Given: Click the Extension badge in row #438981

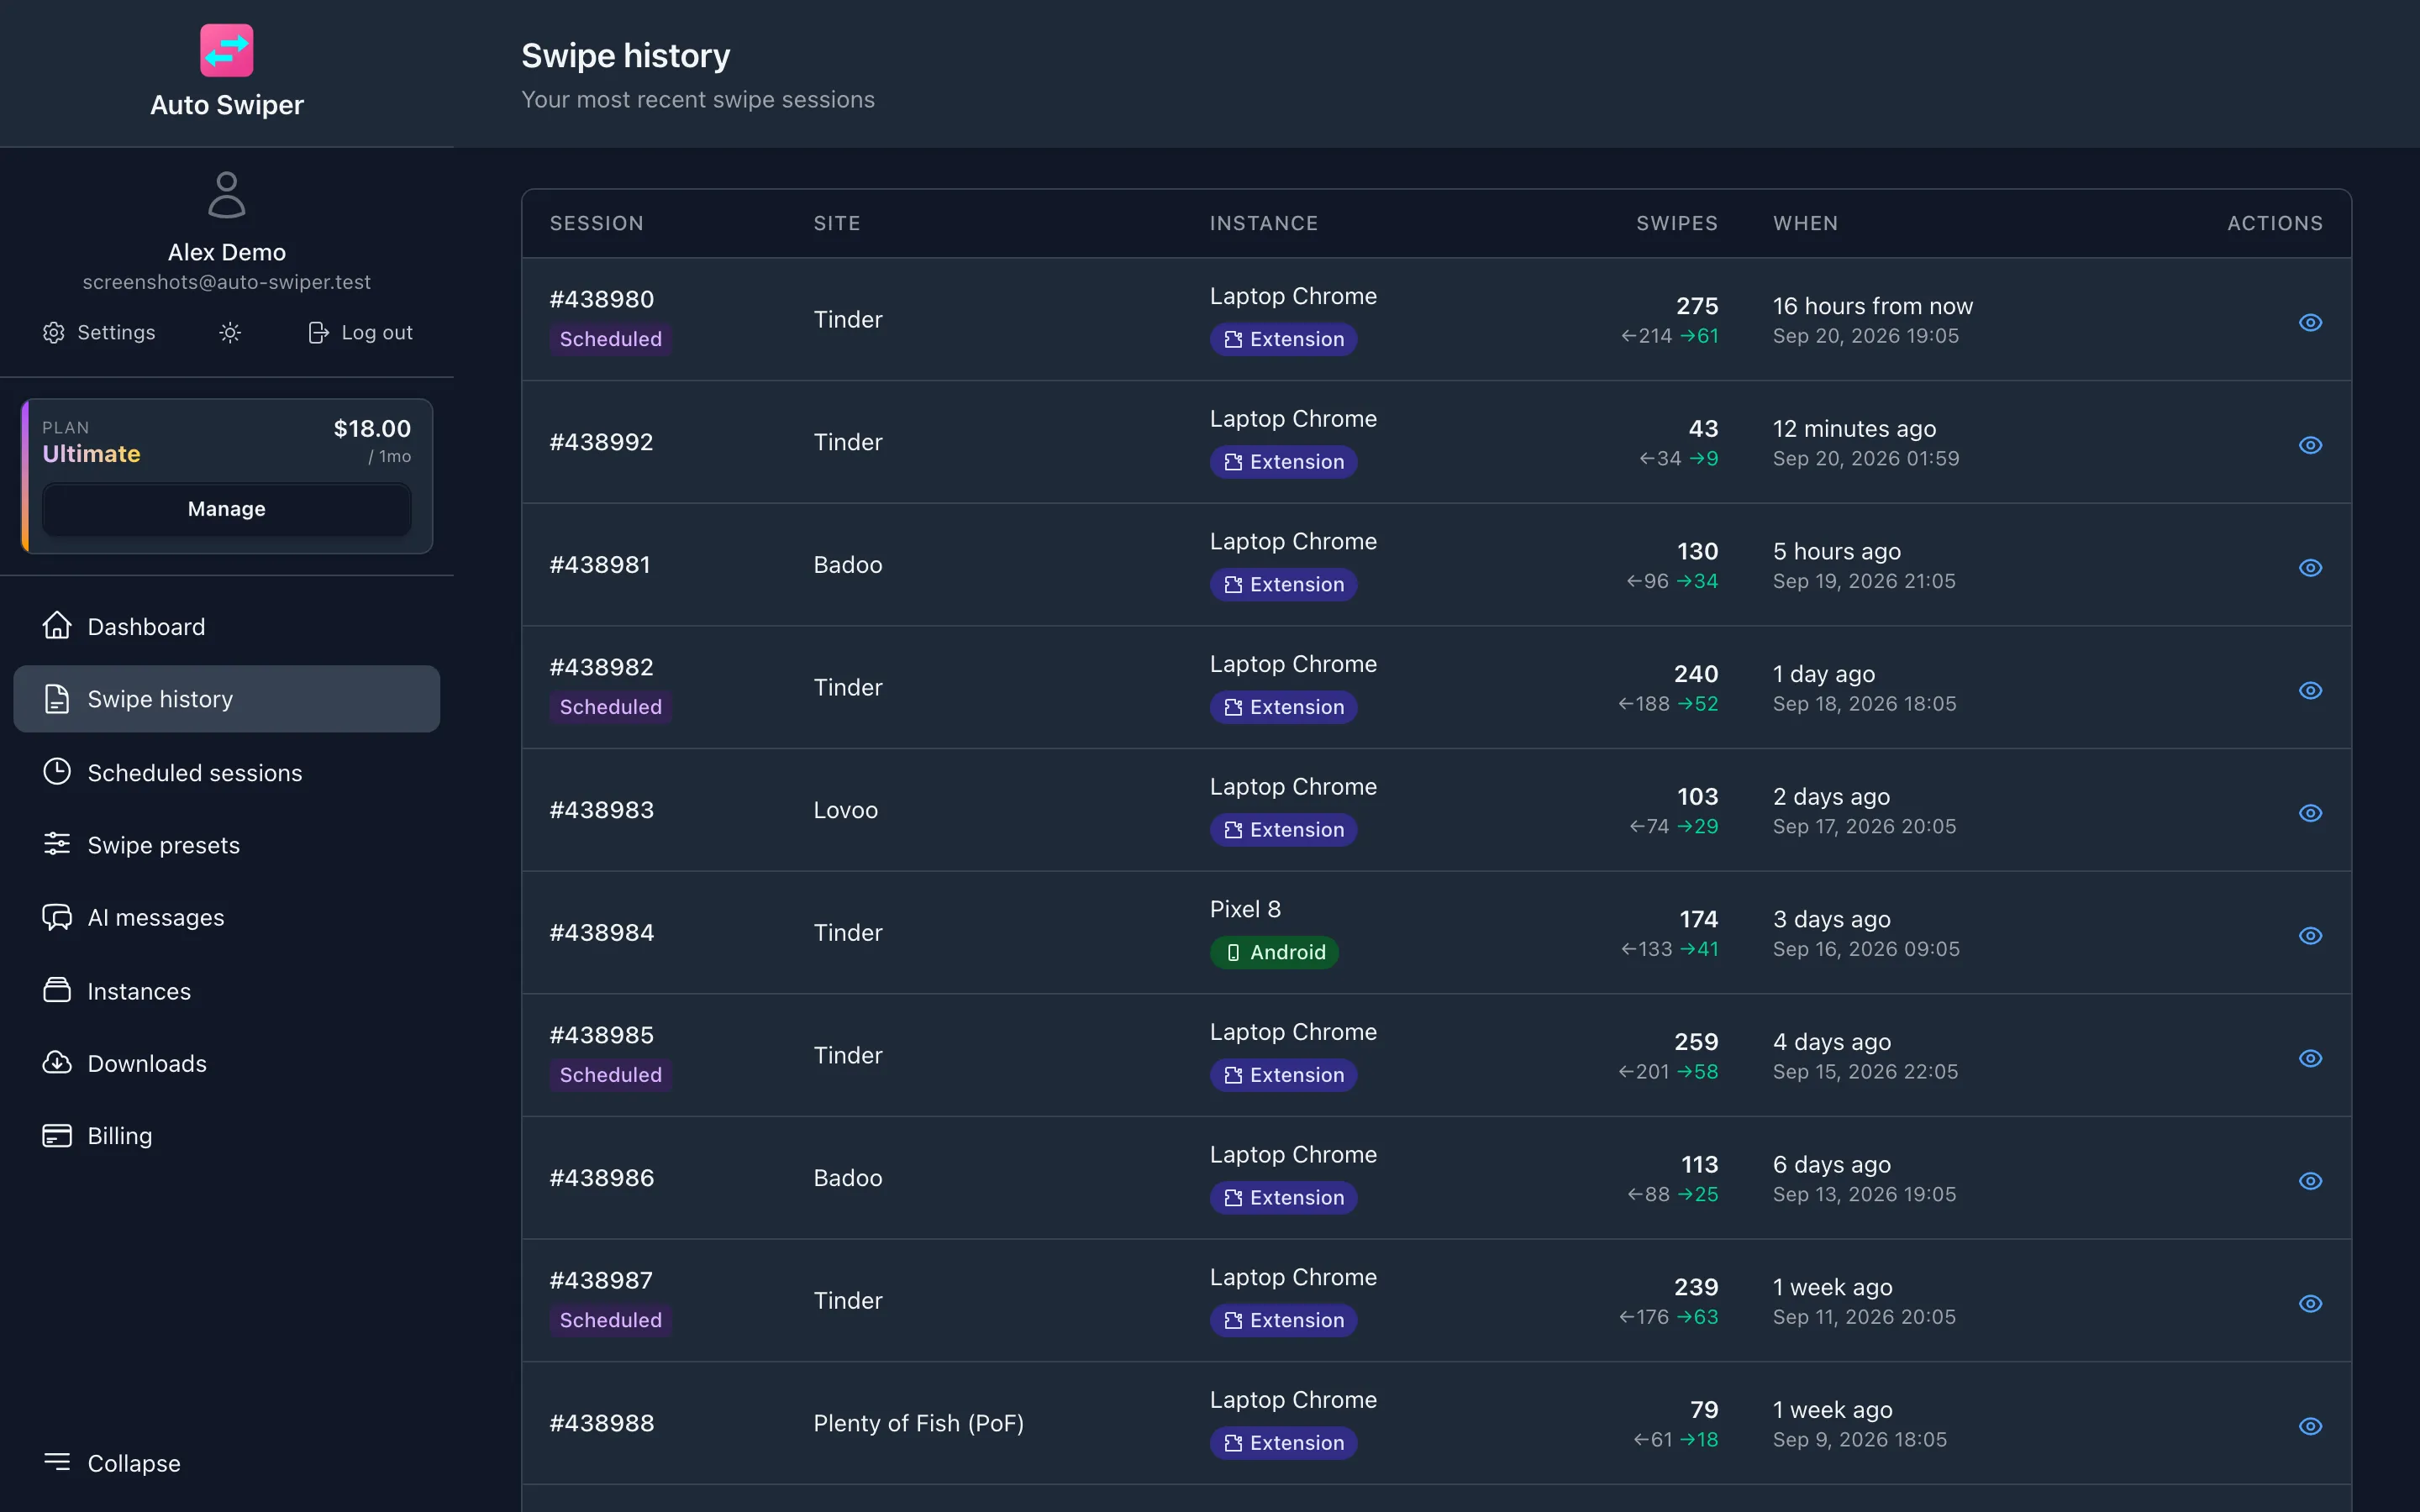Looking at the screenshot, I should 1283,584.
